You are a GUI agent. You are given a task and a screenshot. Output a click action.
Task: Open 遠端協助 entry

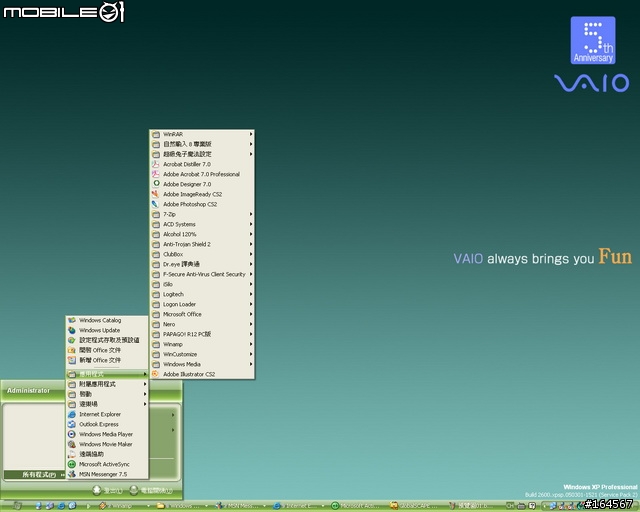pyautogui.click(x=107, y=454)
